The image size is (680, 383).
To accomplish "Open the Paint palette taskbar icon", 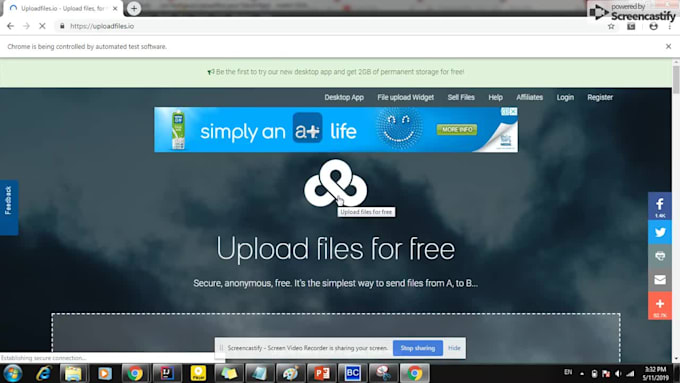I will [290, 373].
